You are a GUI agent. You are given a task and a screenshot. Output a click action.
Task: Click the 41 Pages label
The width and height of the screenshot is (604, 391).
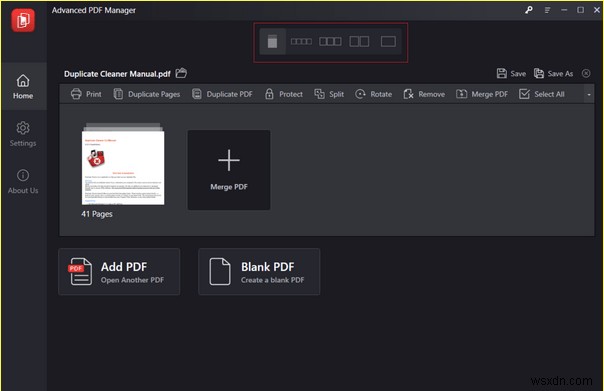click(97, 214)
